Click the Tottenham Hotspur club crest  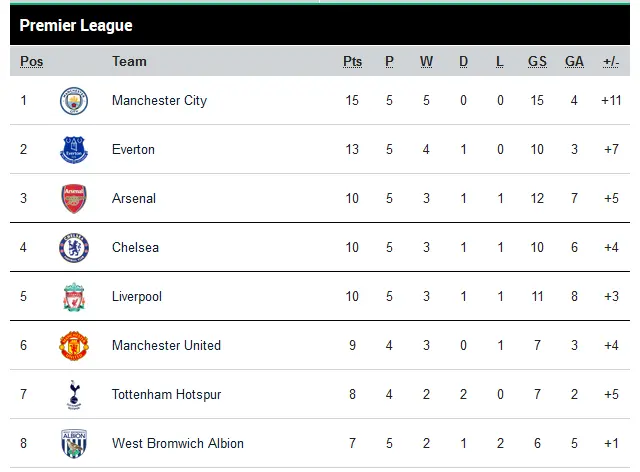pyautogui.click(x=74, y=394)
